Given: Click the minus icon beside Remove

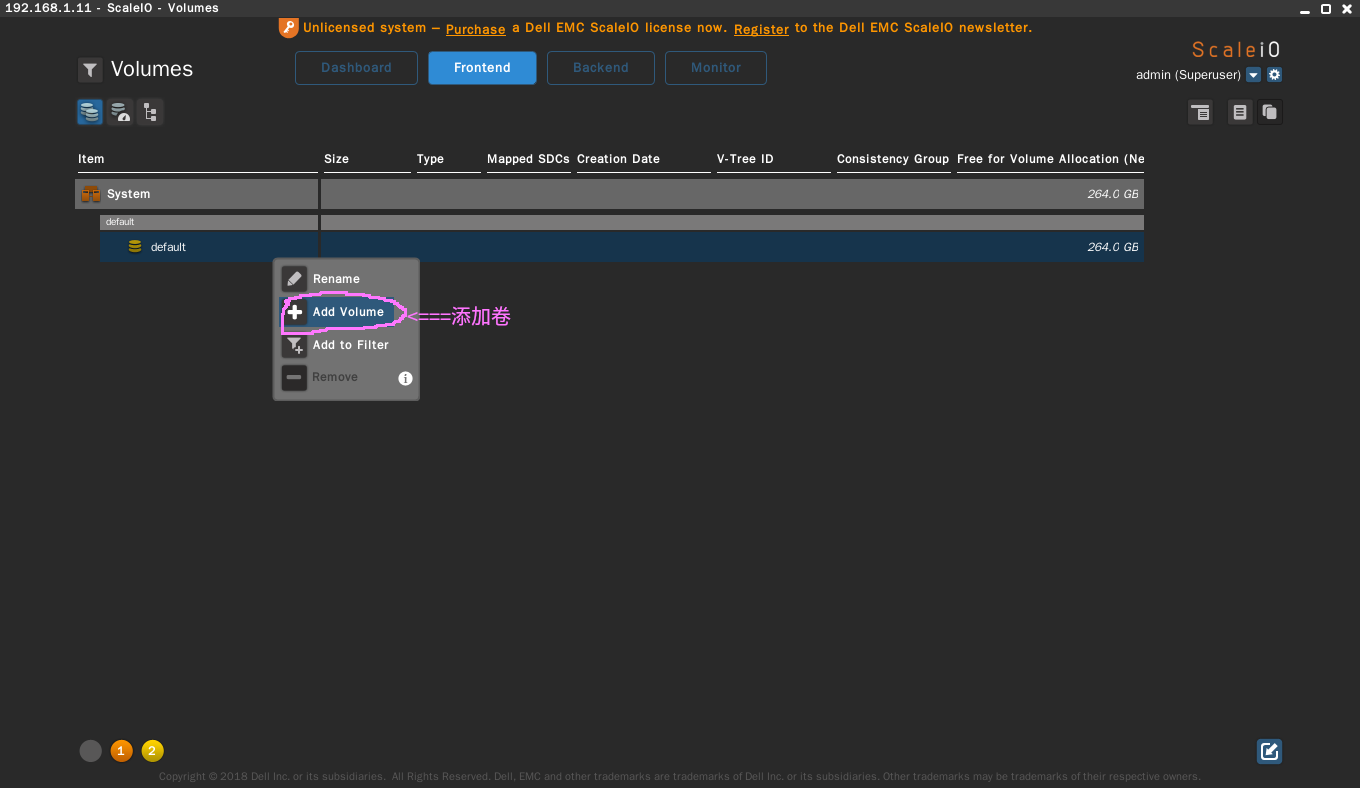Looking at the screenshot, I should click(294, 377).
